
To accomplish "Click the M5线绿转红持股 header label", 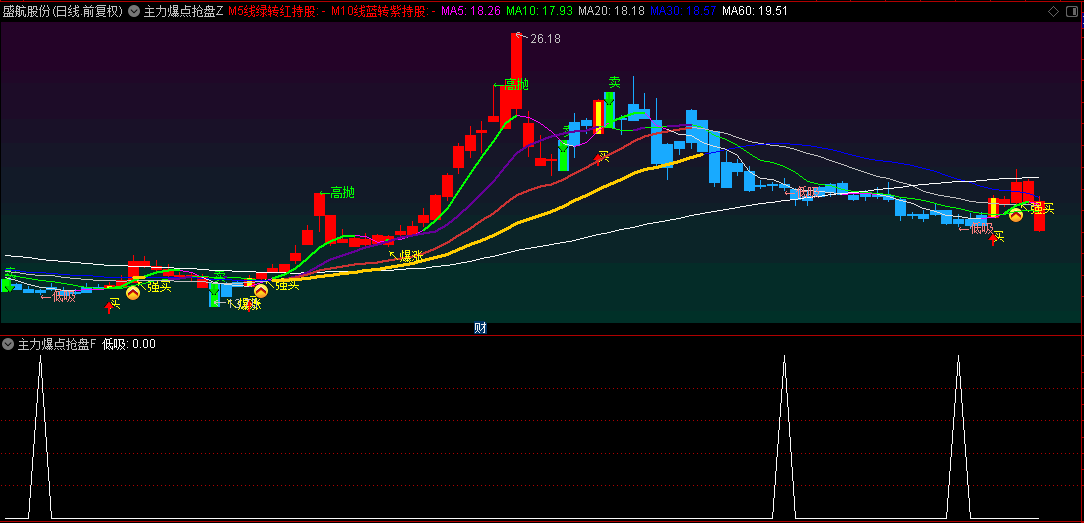I will tap(277, 11).
